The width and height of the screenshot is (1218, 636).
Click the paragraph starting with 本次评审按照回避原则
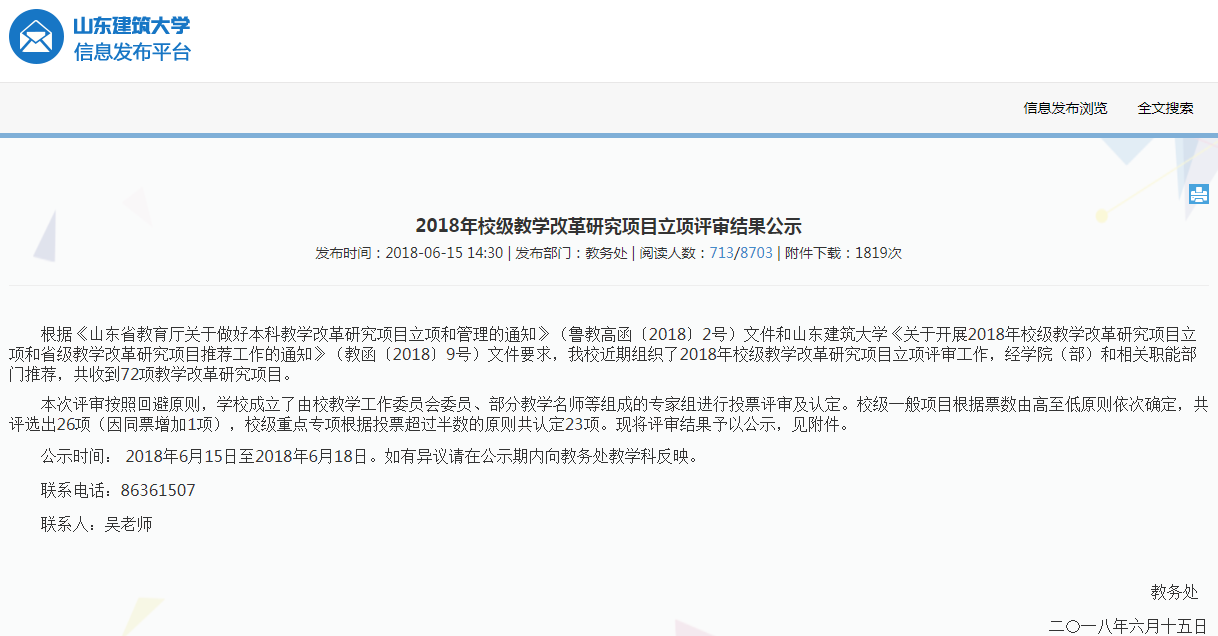609,414
